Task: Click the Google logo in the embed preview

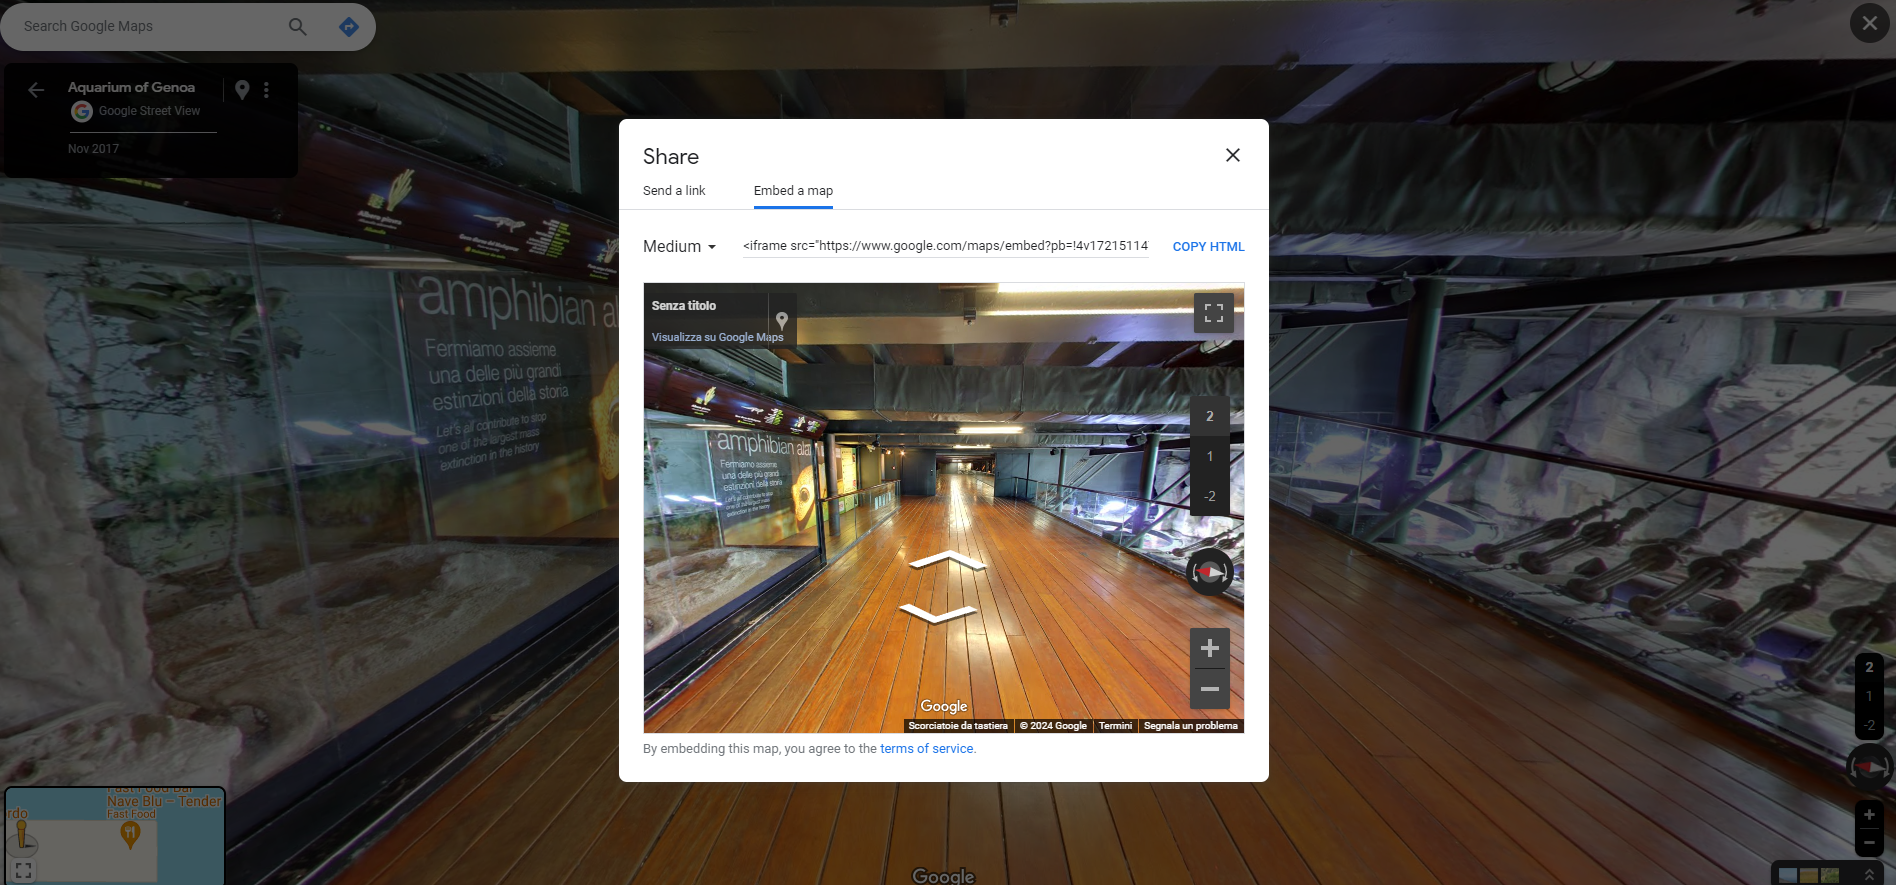Action: 943,706
